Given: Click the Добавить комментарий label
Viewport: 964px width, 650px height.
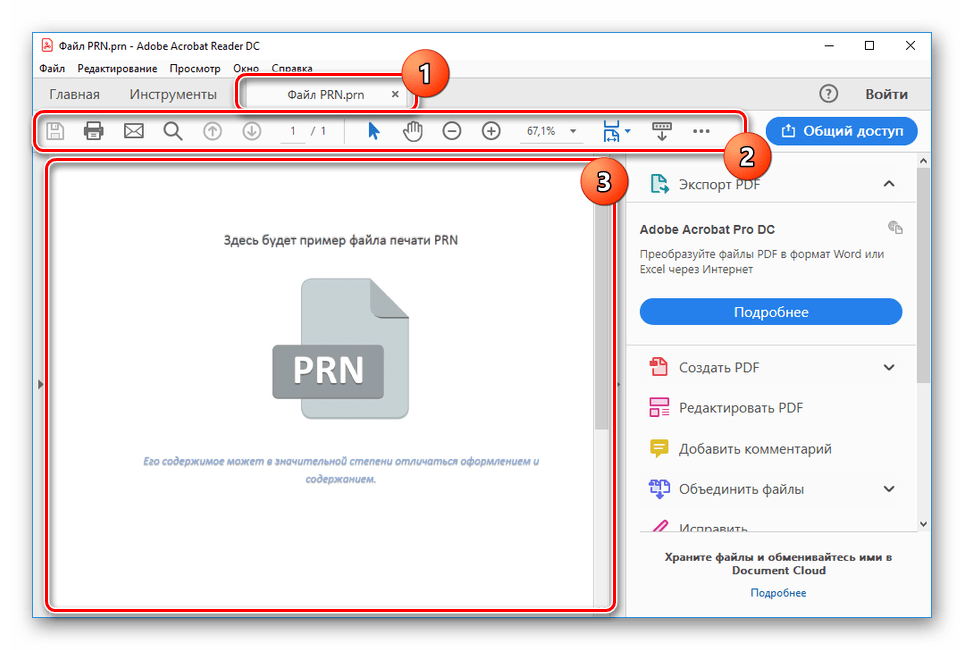Looking at the screenshot, I should (x=755, y=448).
